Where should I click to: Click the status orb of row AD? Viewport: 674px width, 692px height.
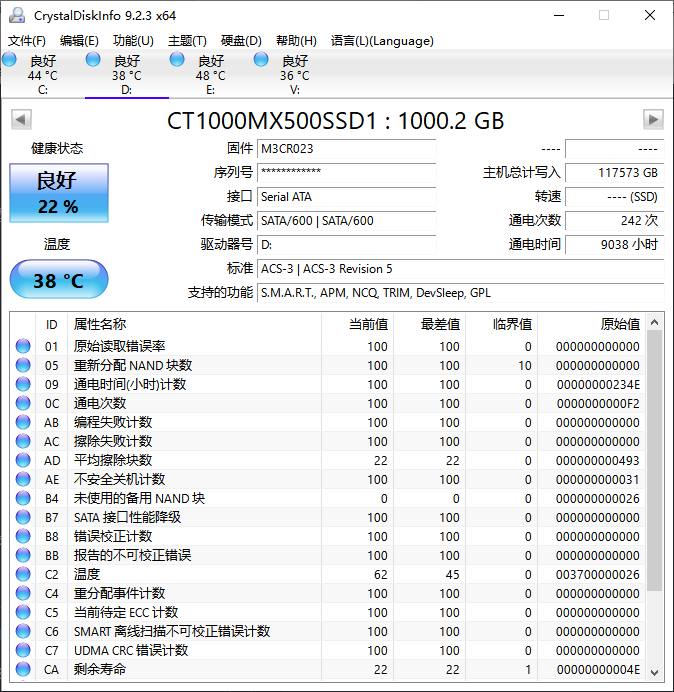click(23, 460)
